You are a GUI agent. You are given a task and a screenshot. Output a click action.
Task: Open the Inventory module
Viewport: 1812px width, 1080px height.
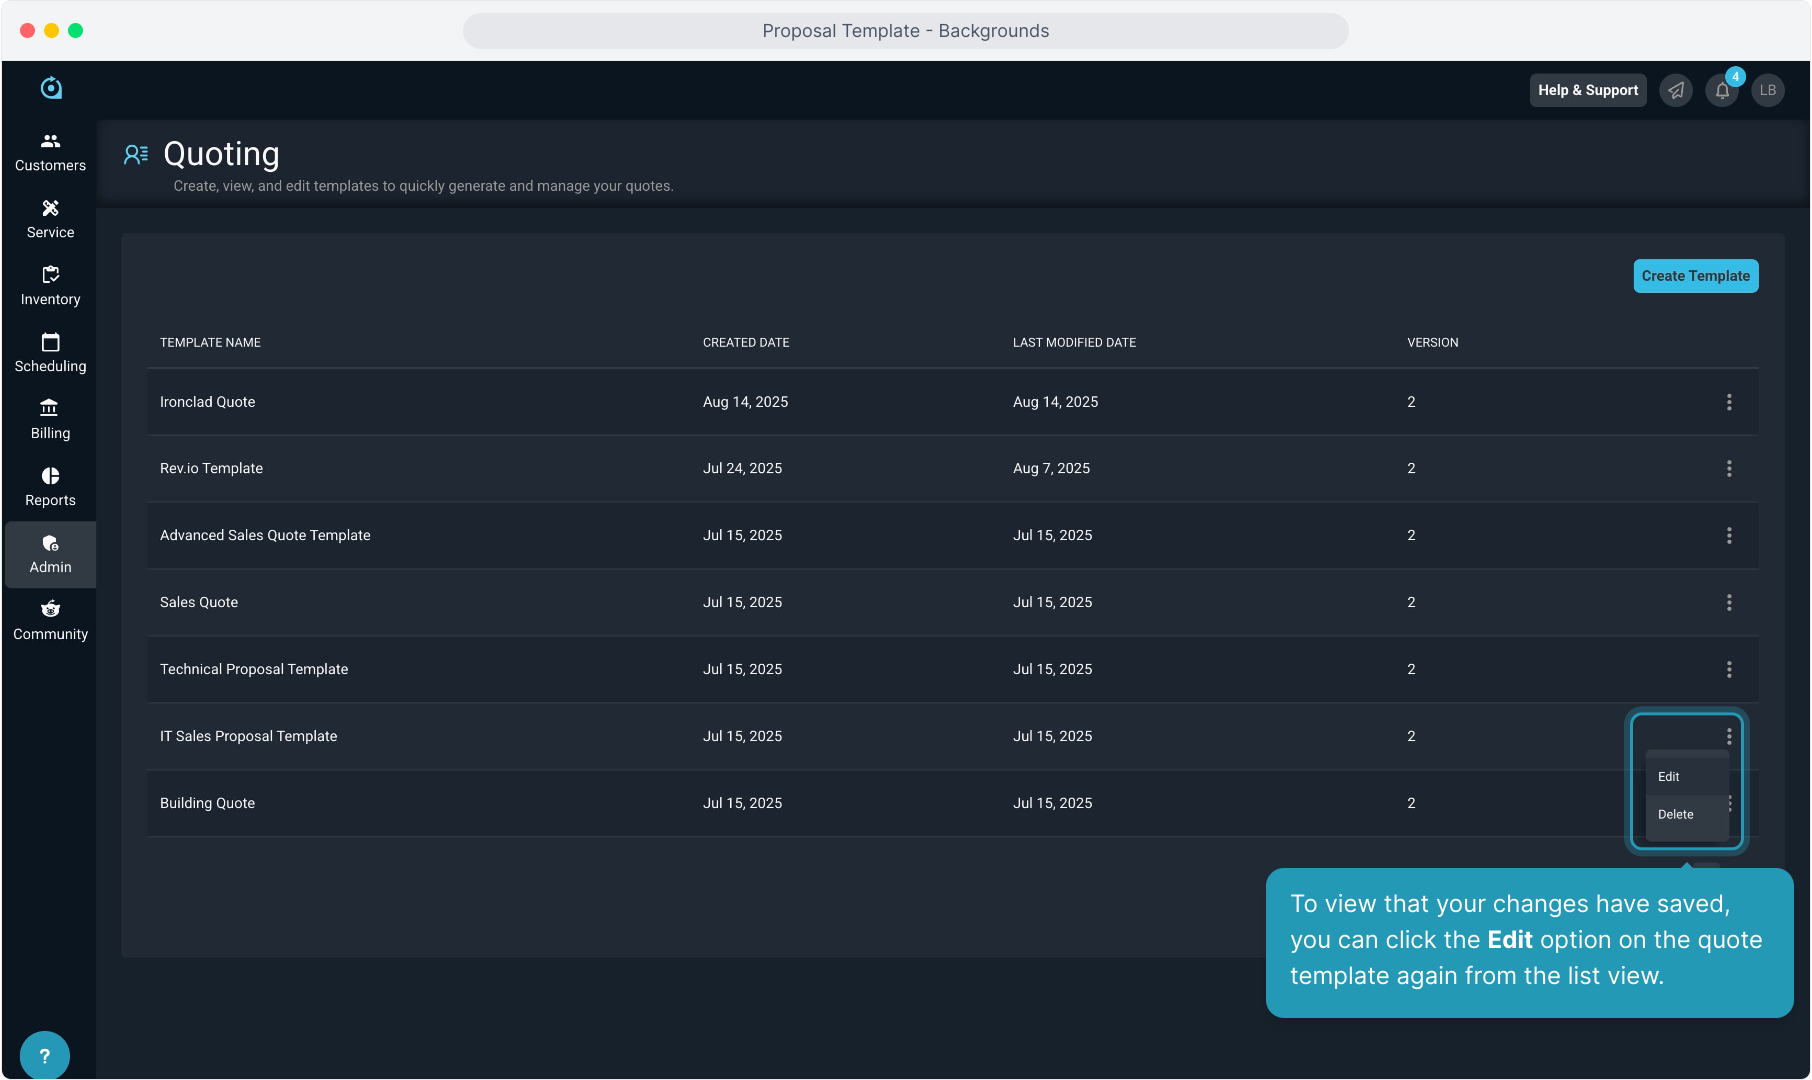coord(50,287)
